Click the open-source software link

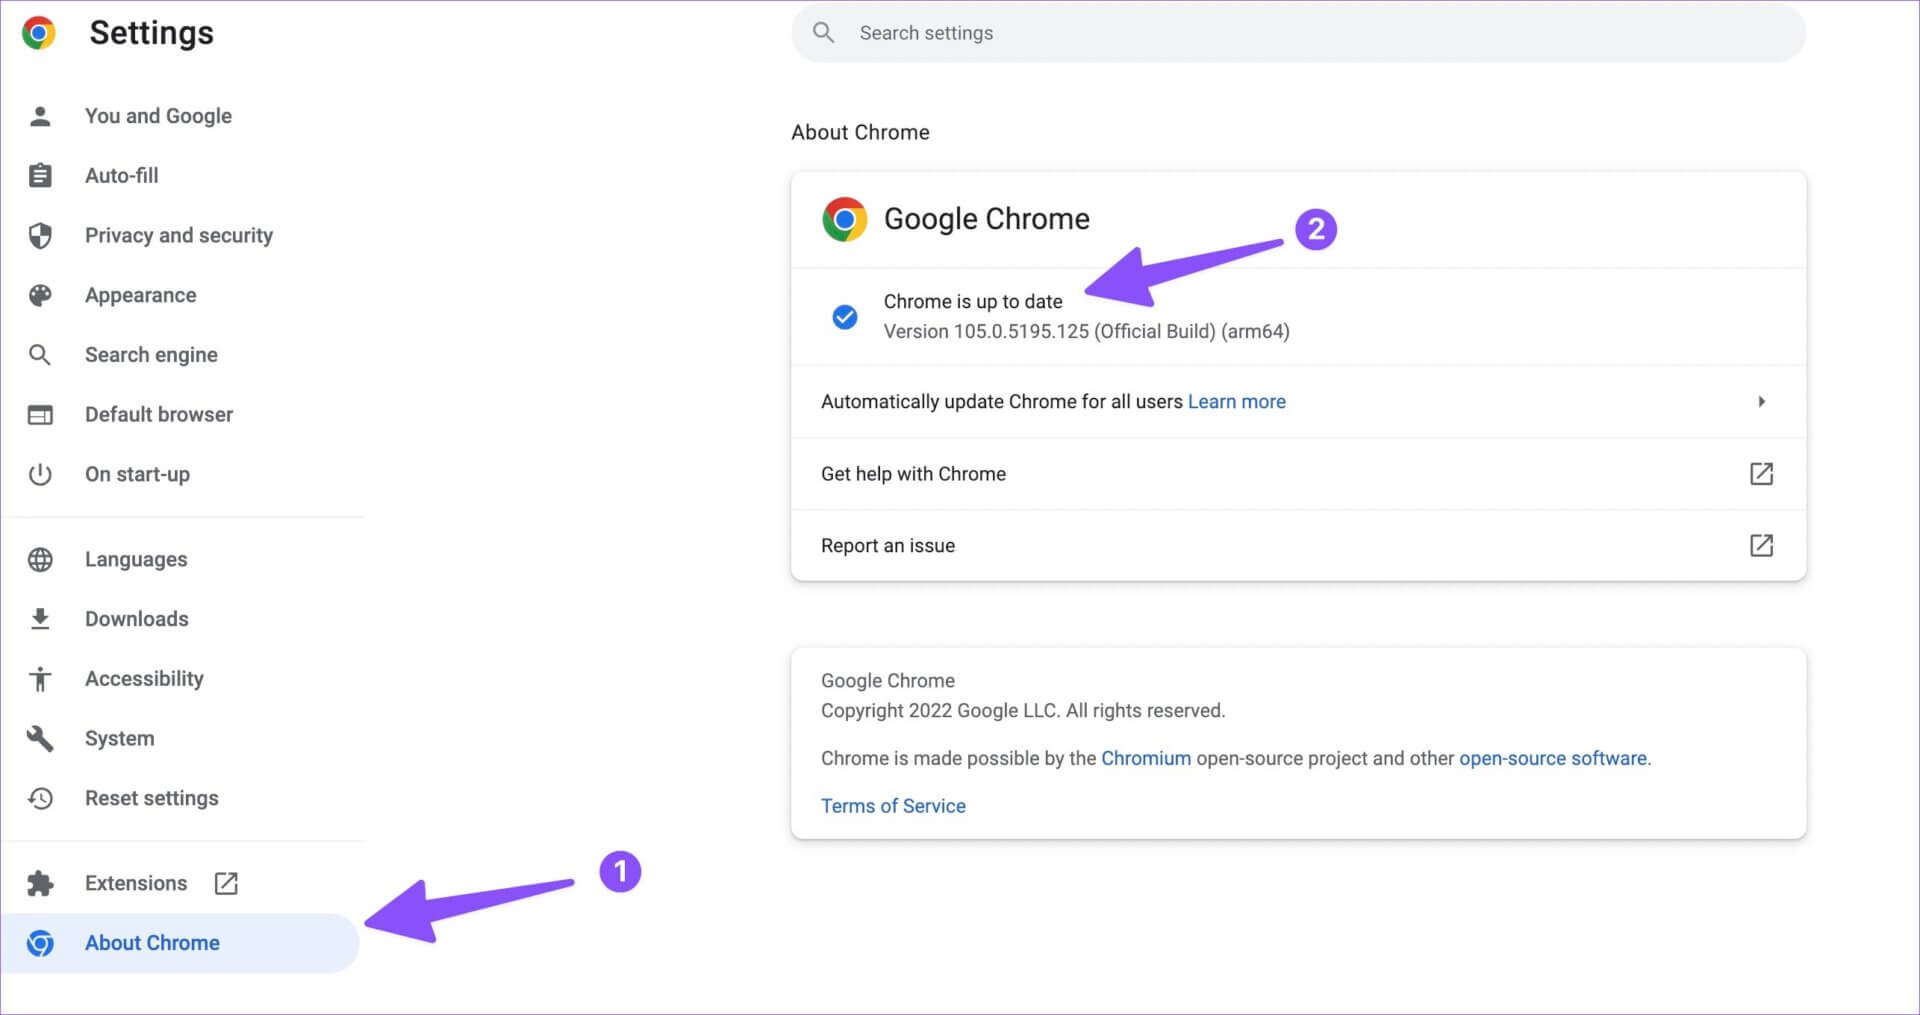click(1553, 758)
